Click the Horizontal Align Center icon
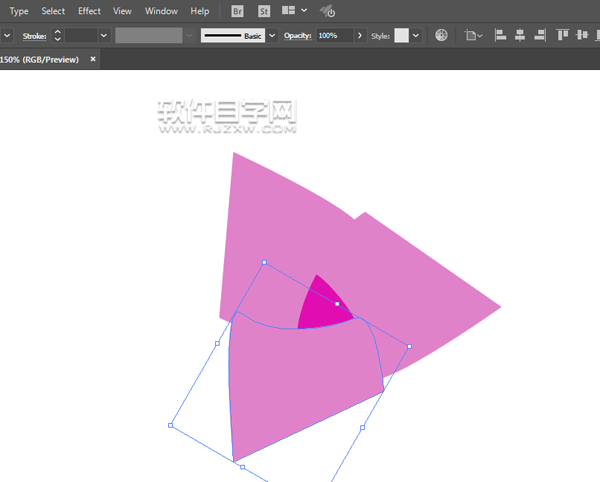This screenshot has width=600, height=482. (x=520, y=35)
